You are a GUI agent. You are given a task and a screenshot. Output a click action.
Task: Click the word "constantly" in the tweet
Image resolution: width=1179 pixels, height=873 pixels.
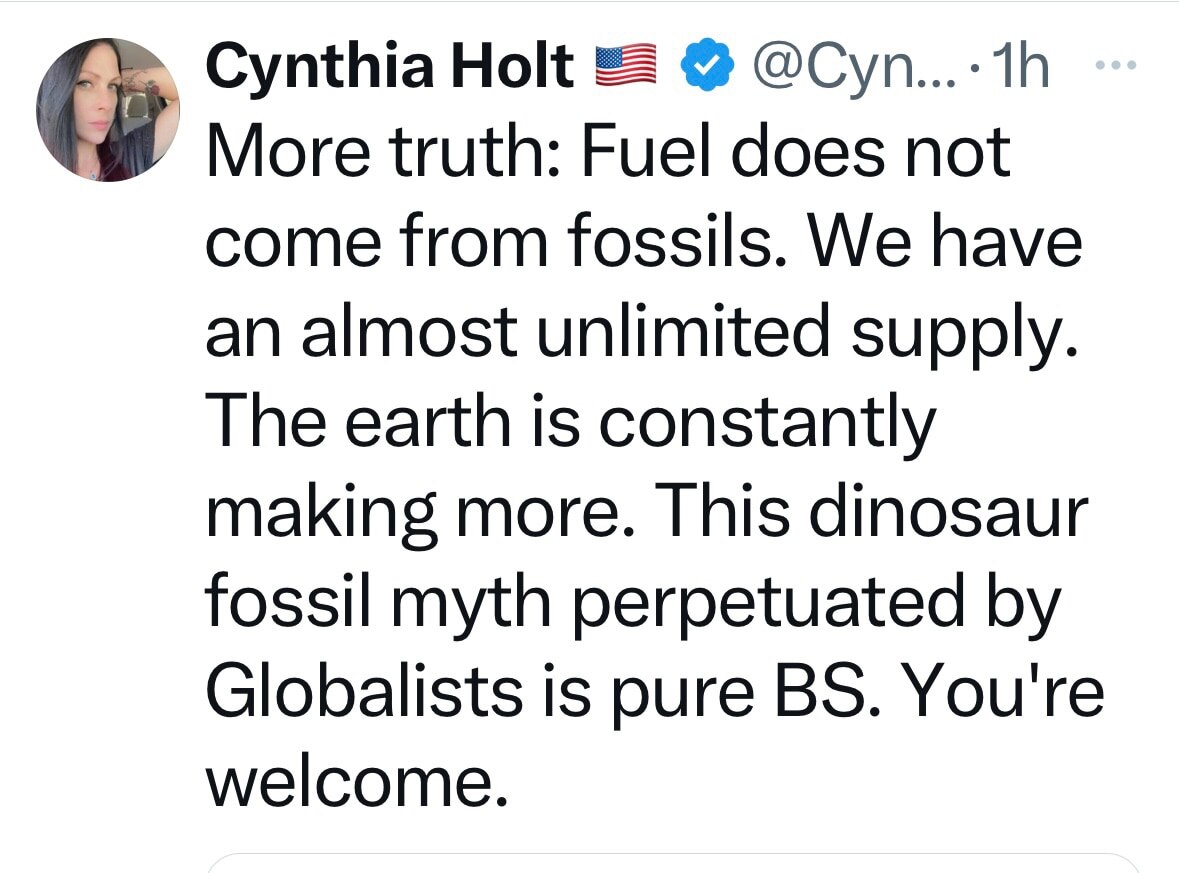766,421
